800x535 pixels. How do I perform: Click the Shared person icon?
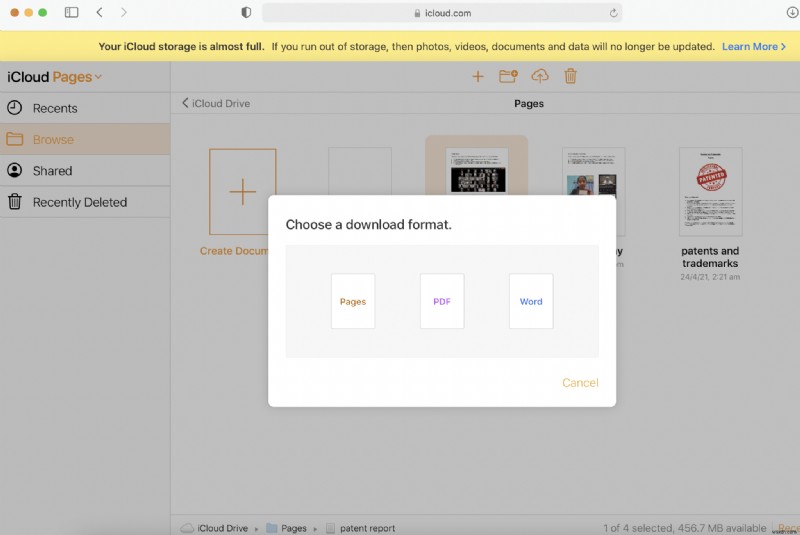[15, 170]
